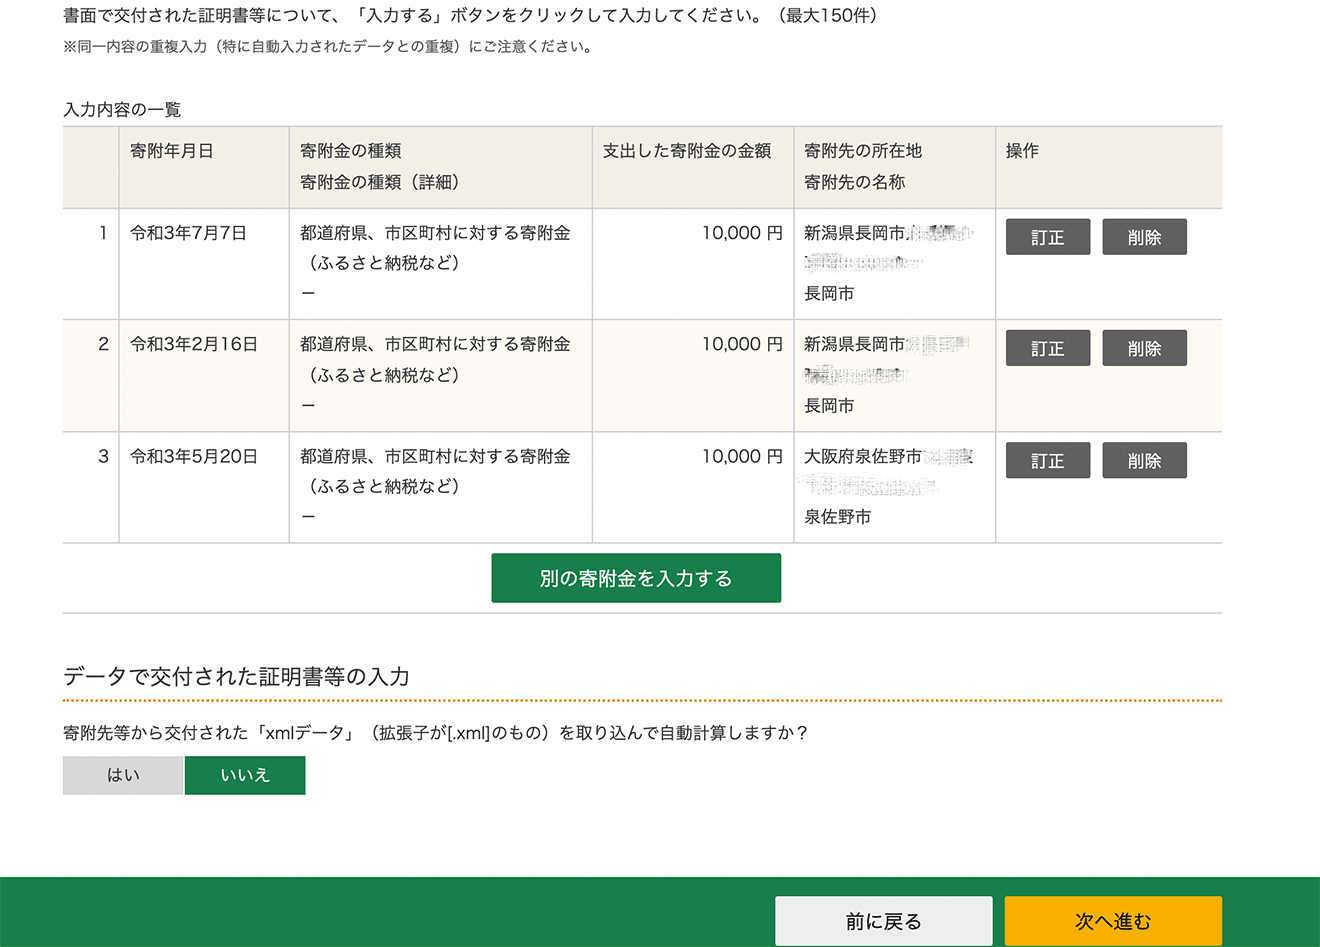Select いいえ for importing xml data
Screen dimensions: 1320x947
point(245,775)
